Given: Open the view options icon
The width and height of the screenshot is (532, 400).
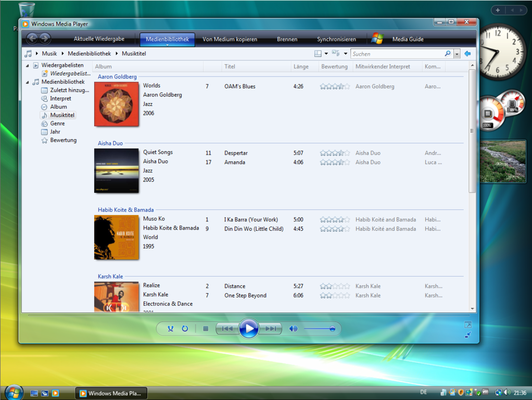Looking at the screenshot, I should pyautogui.click(x=336, y=53).
